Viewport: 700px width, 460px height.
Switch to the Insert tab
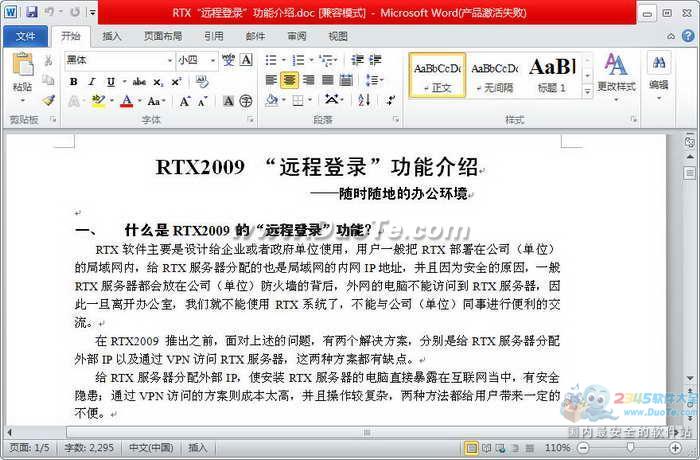(x=112, y=36)
